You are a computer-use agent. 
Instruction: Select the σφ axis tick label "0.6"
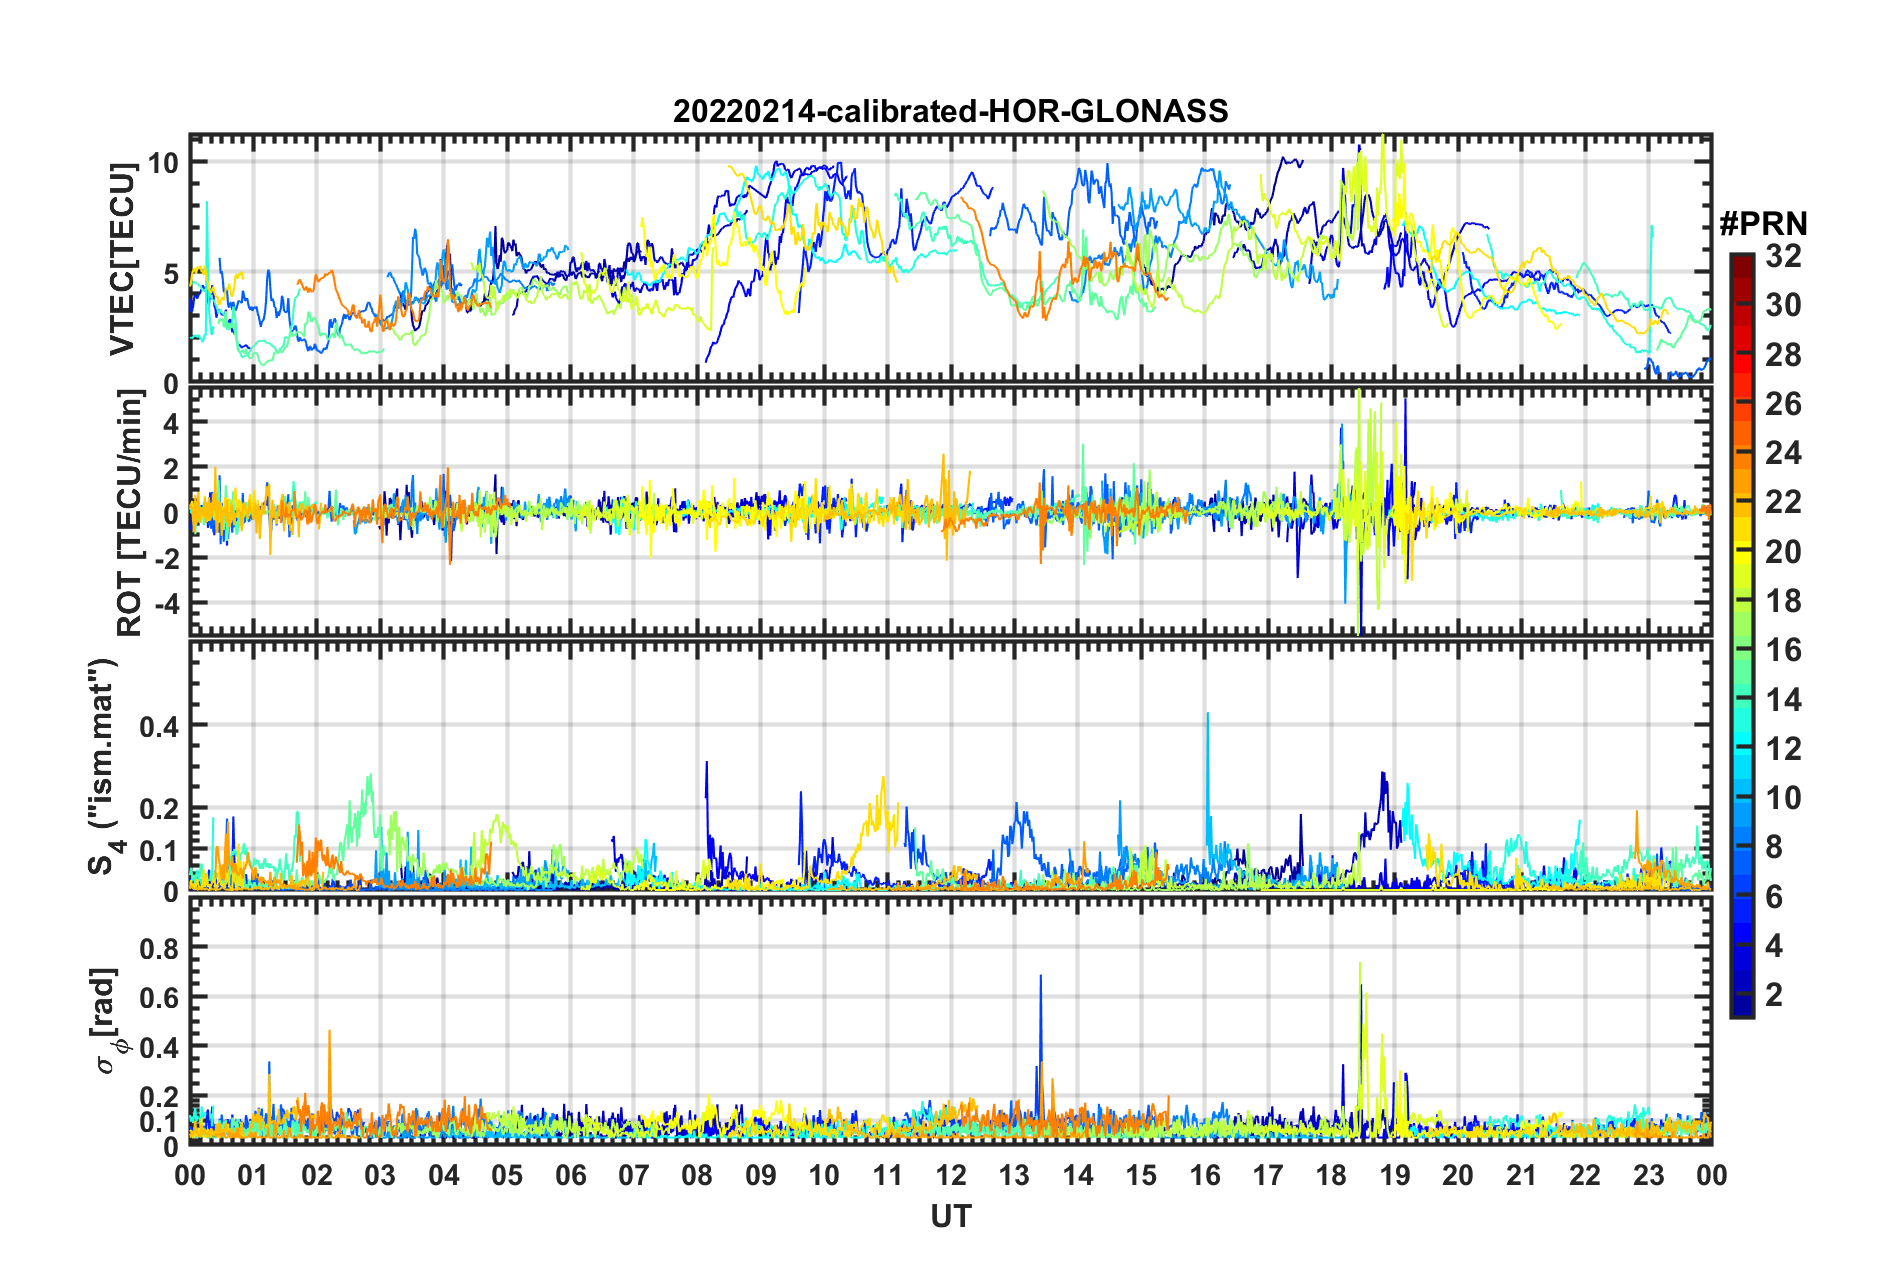(x=159, y=998)
